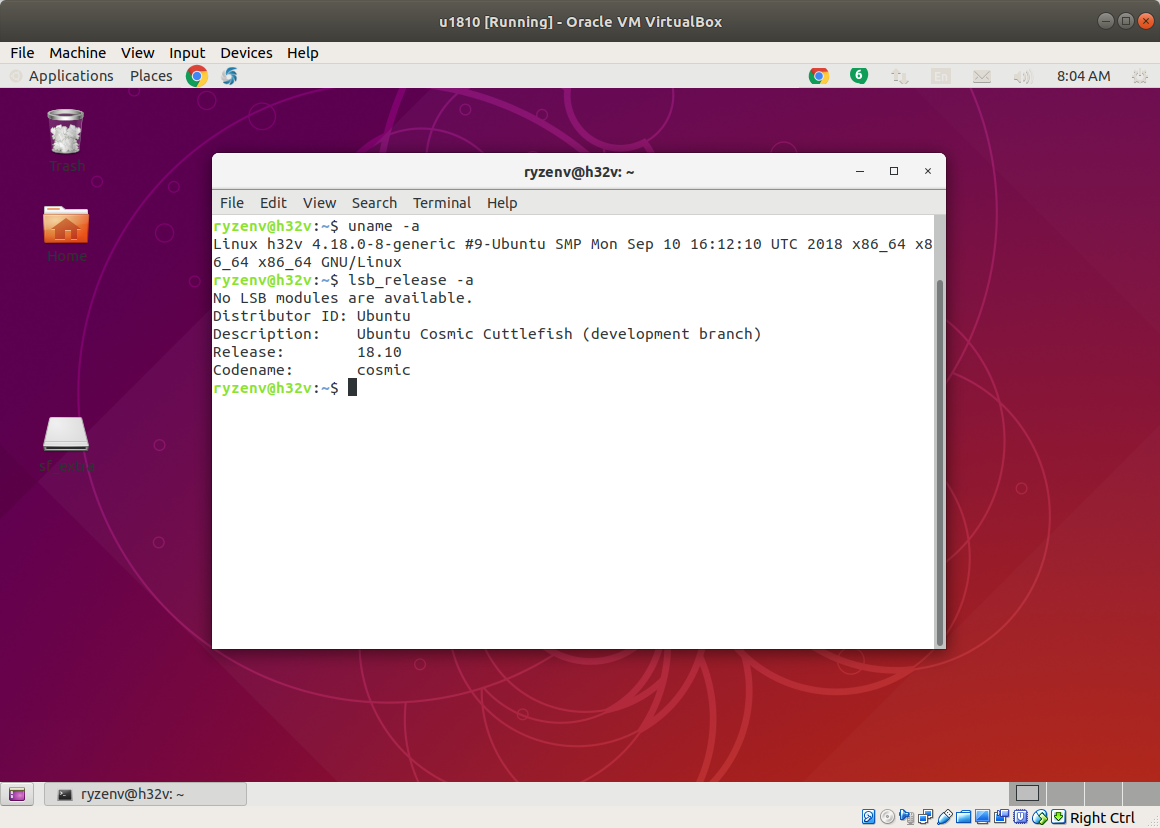This screenshot has height=828, width=1160.
Task: Click the 'Right Ctrl' host key label
Action: pyautogui.click(x=1102, y=818)
